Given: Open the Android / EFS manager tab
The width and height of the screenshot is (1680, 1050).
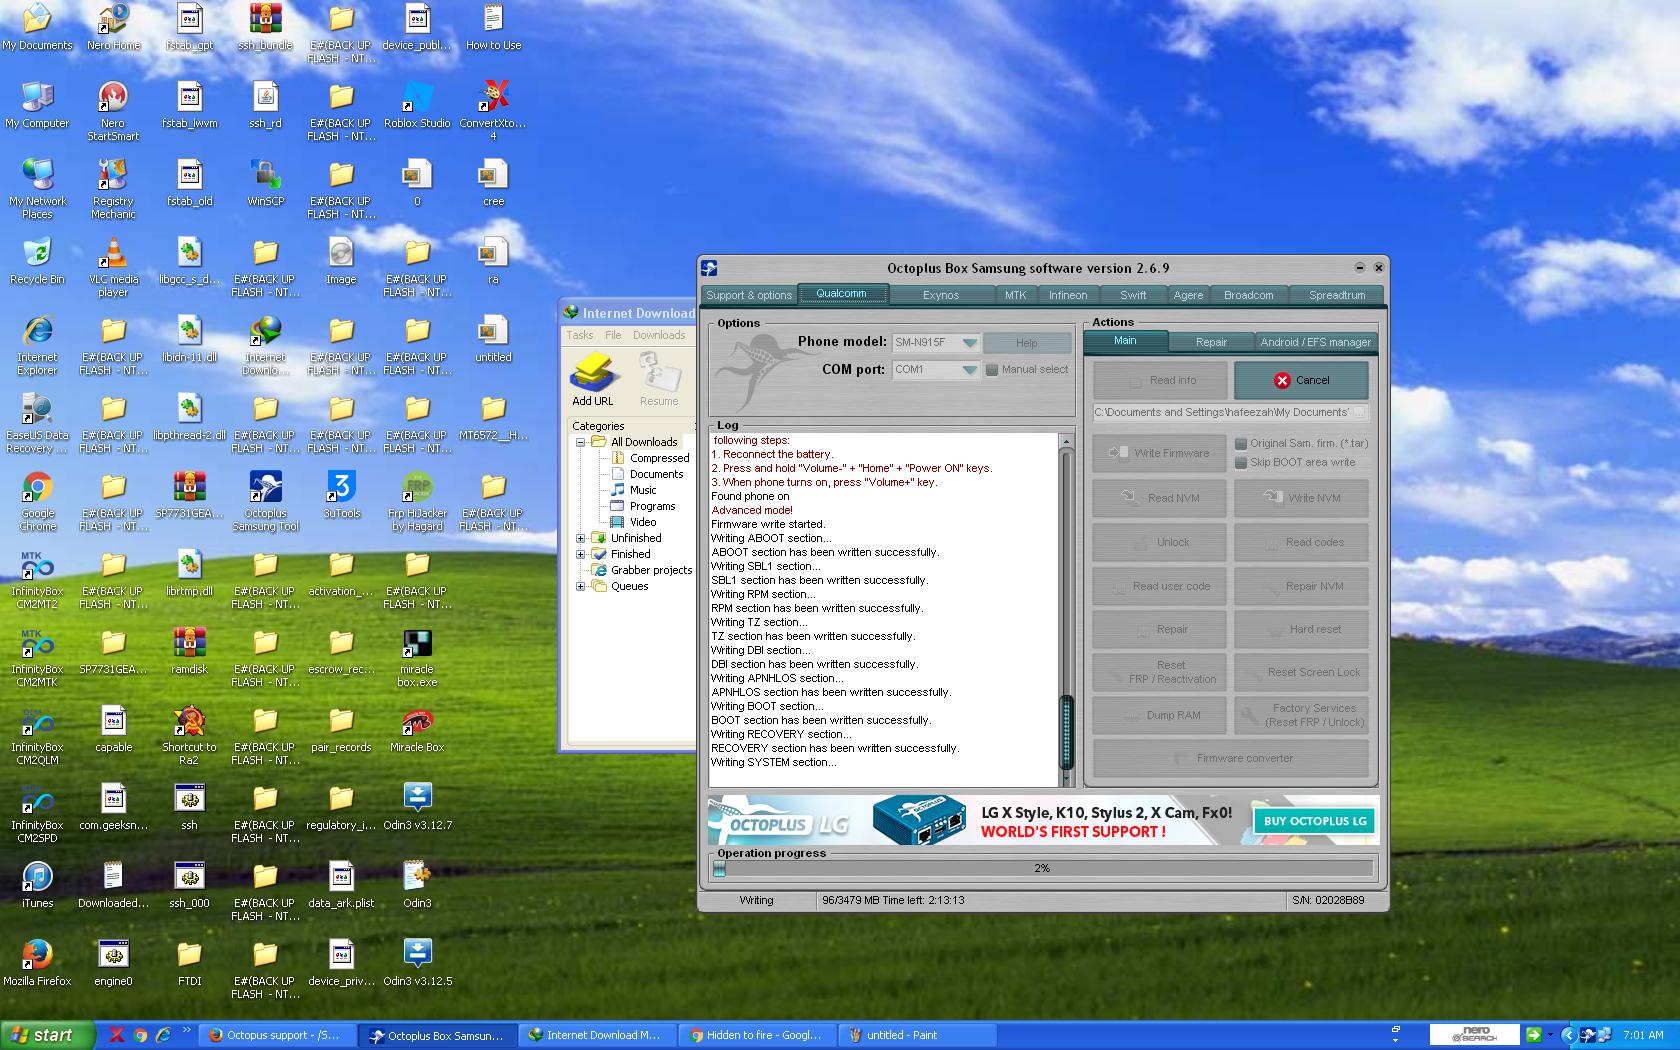Looking at the screenshot, I should (1315, 342).
